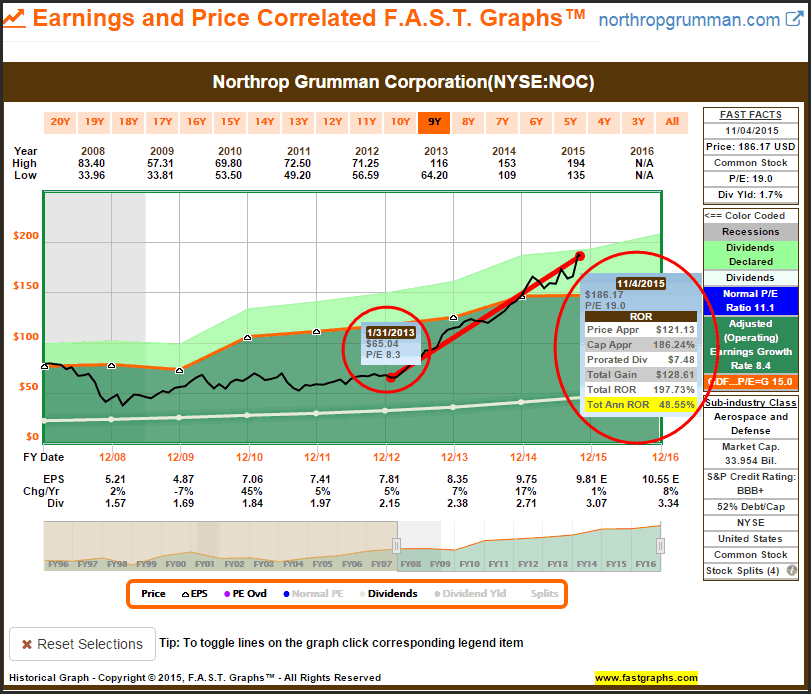Click the F.A.S.T. Graphs chart logo icon
This screenshot has height=694, width=811.
tap(18, 20)
